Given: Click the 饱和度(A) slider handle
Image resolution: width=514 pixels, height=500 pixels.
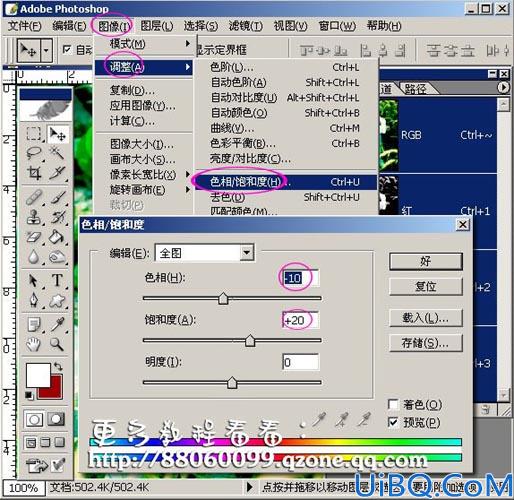Looking at the screenshot, I should click(x=250, y=340).
